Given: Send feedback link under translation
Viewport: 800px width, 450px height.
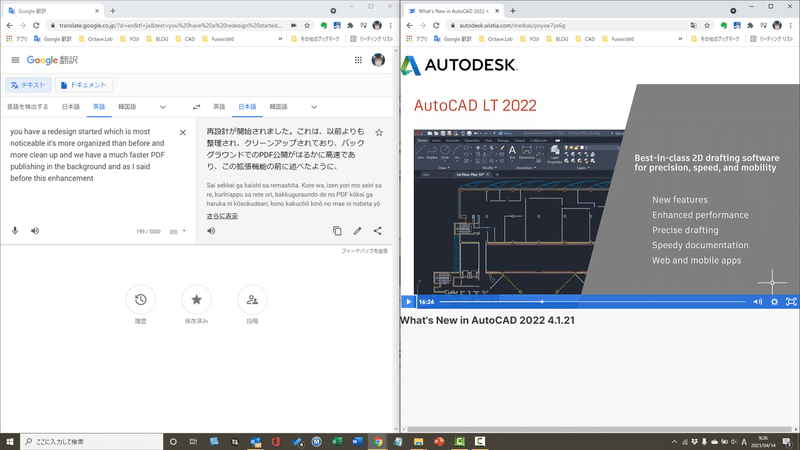Looking at the screenshot, I should tap(364, 251).
